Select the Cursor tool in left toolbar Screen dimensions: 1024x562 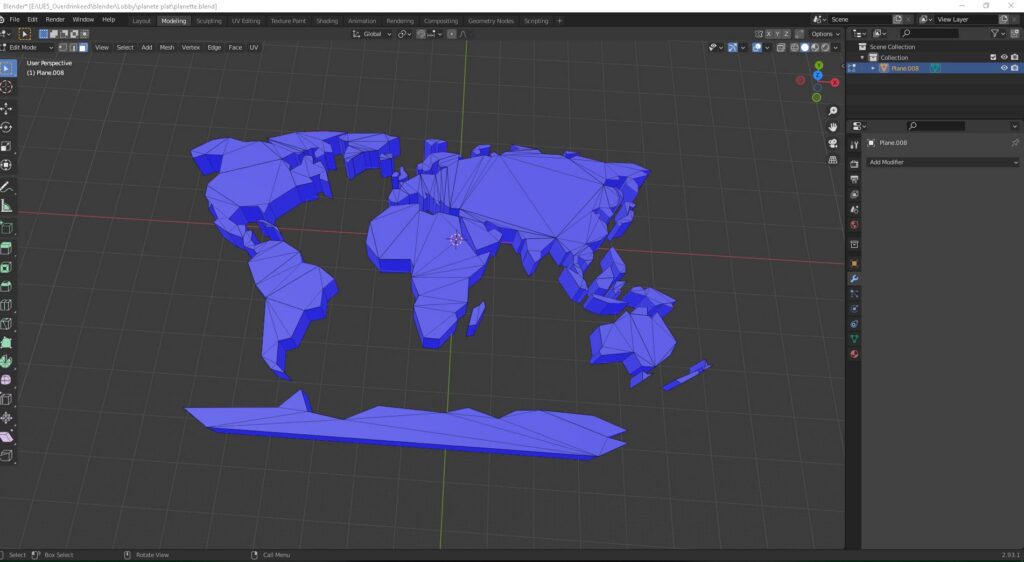[x=7, y=87]
